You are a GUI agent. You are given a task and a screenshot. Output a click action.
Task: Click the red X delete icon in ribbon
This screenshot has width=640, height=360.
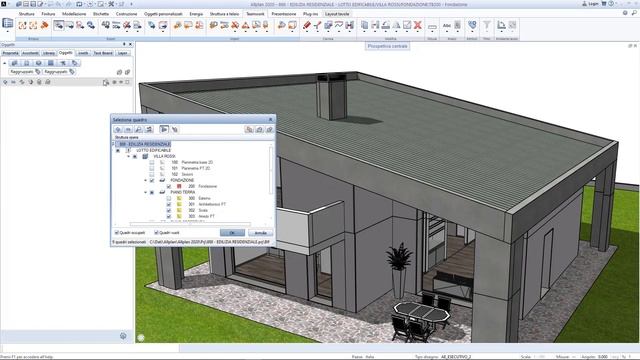417,25
